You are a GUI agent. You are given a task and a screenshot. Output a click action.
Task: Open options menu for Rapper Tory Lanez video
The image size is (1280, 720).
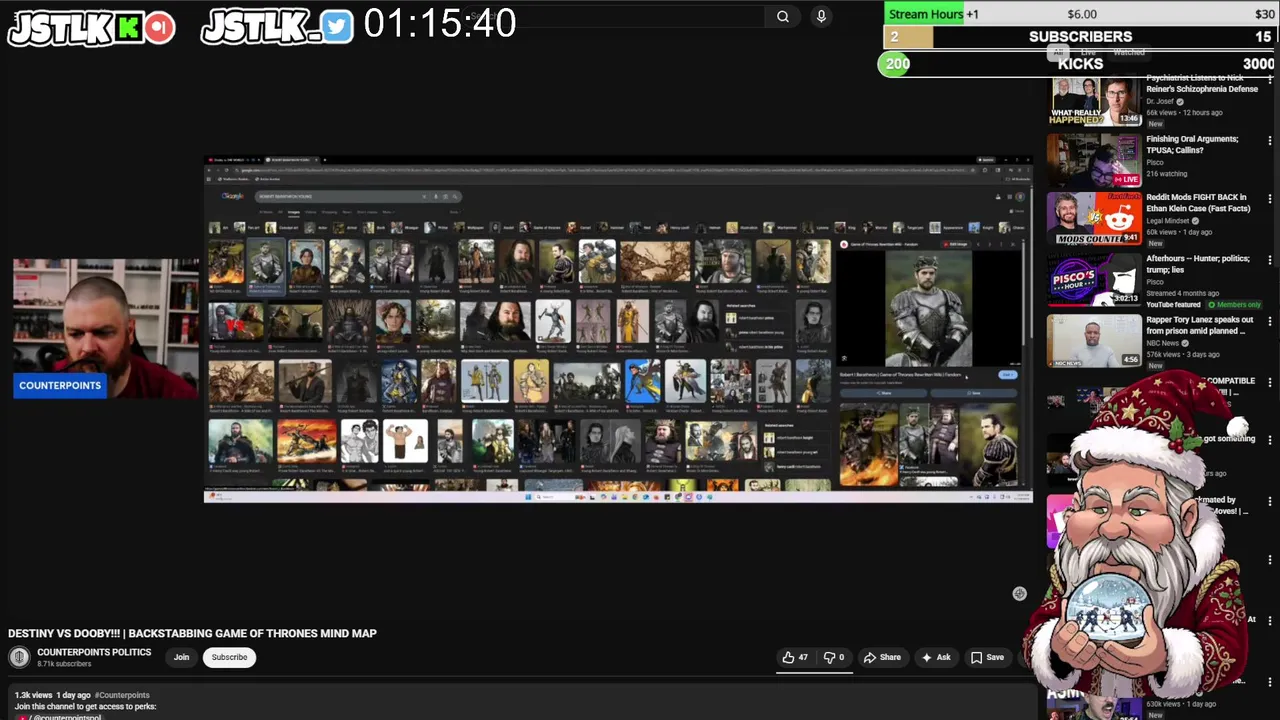(x=1270, y=322)
